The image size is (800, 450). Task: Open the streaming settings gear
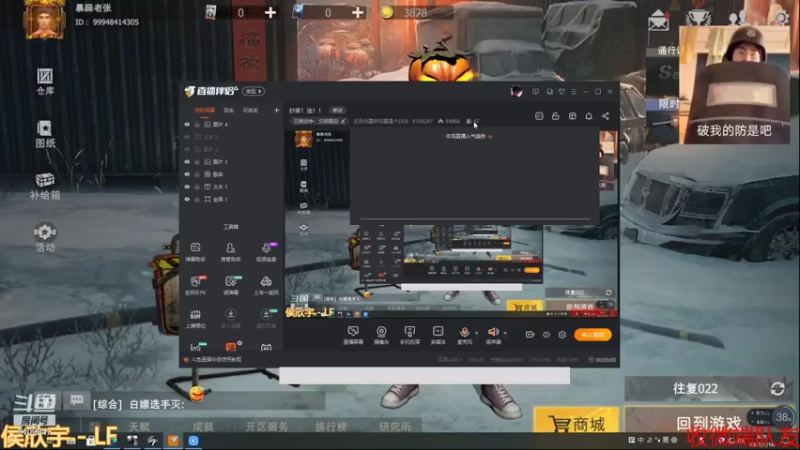(562, 335)
